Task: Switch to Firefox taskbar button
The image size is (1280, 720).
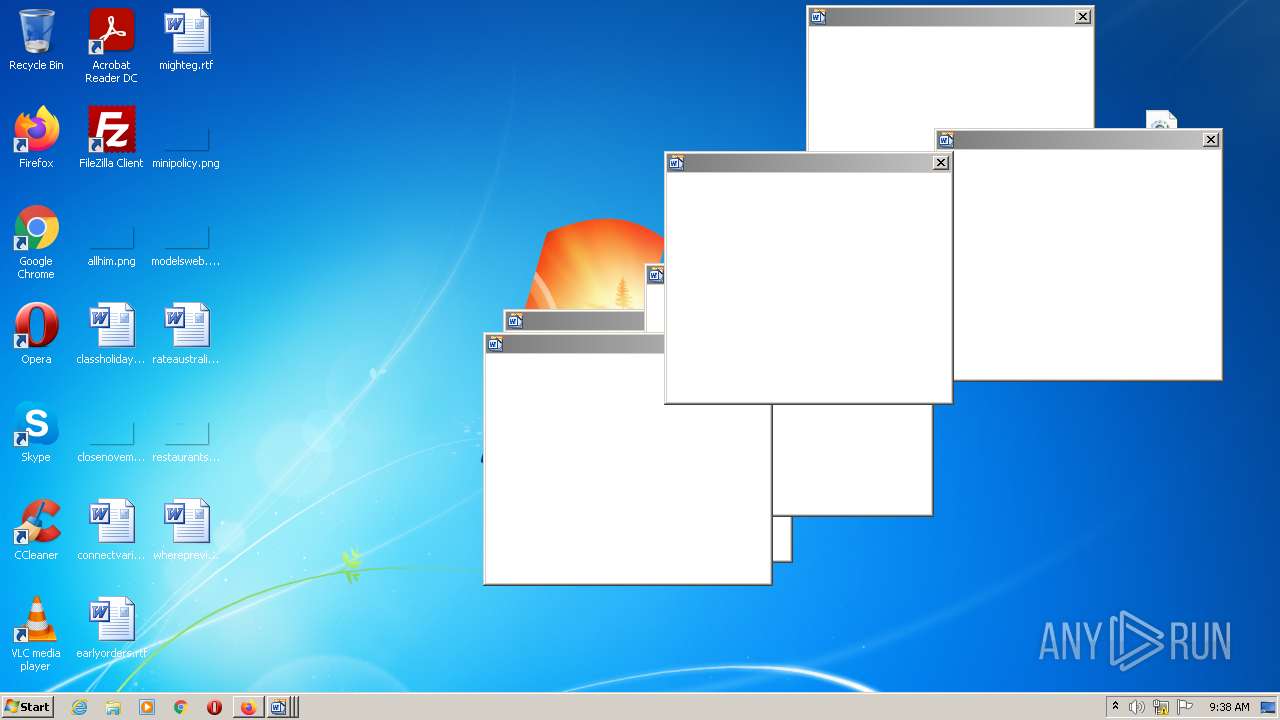Action: 248,707
